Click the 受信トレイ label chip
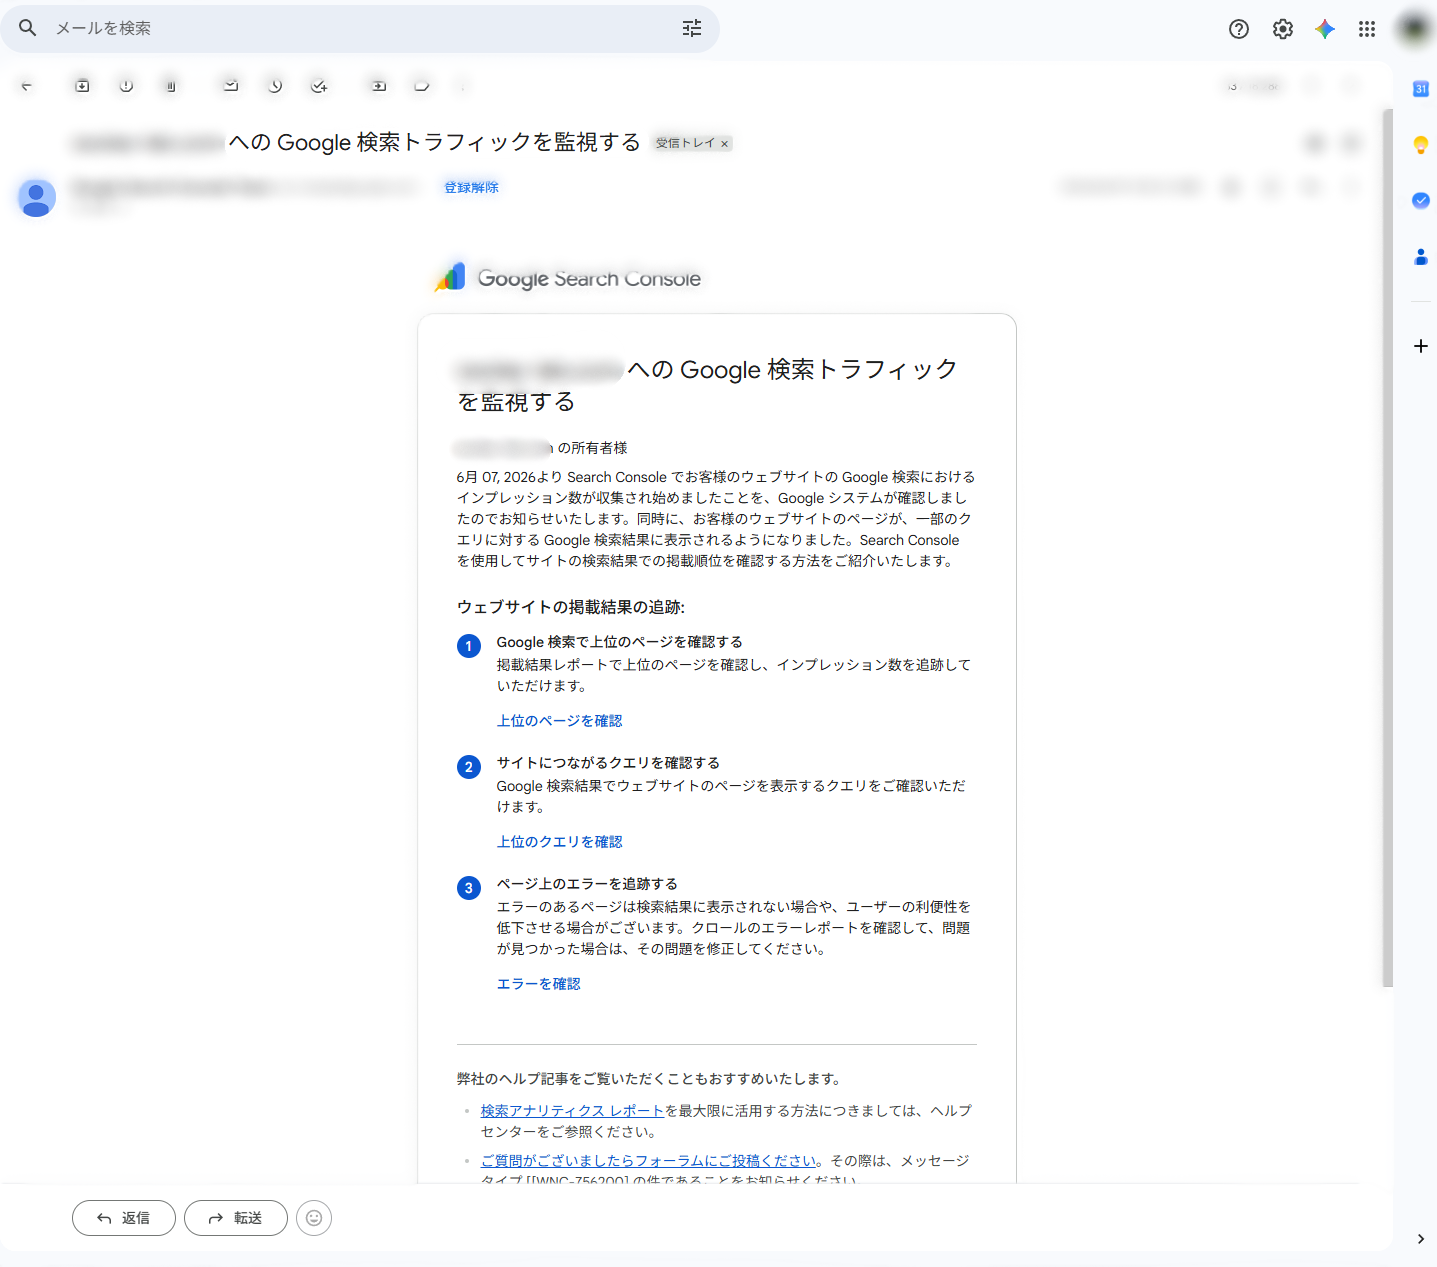Image resolution: width=1437 pixels, height=1267 pixels. (x=692, y=143)
